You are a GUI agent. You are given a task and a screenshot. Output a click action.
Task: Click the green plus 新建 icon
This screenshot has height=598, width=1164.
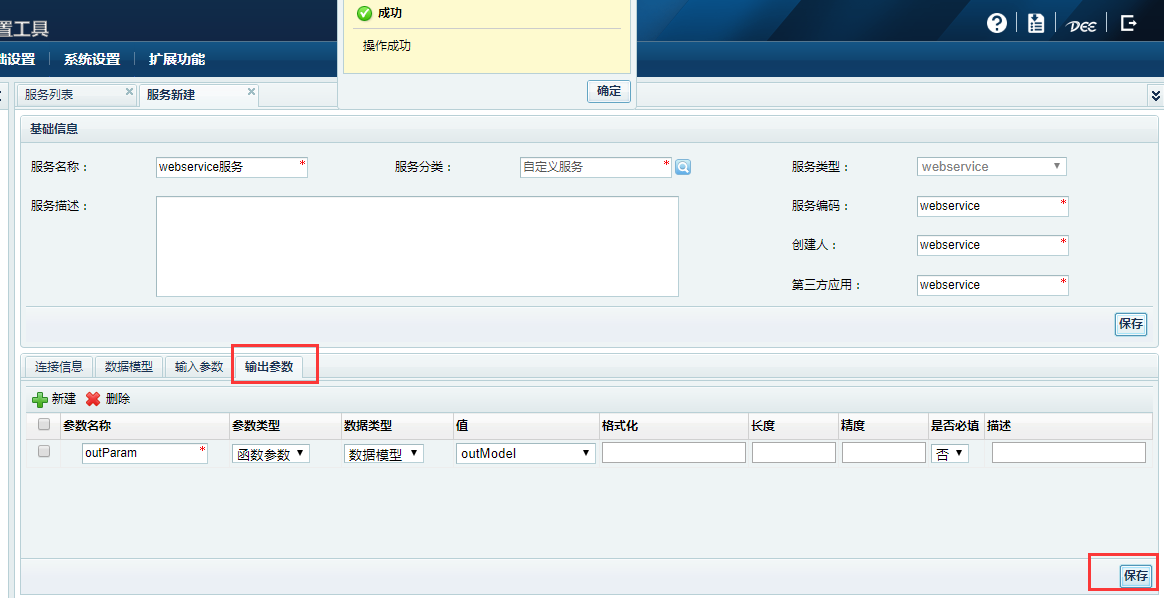(40, 399)
